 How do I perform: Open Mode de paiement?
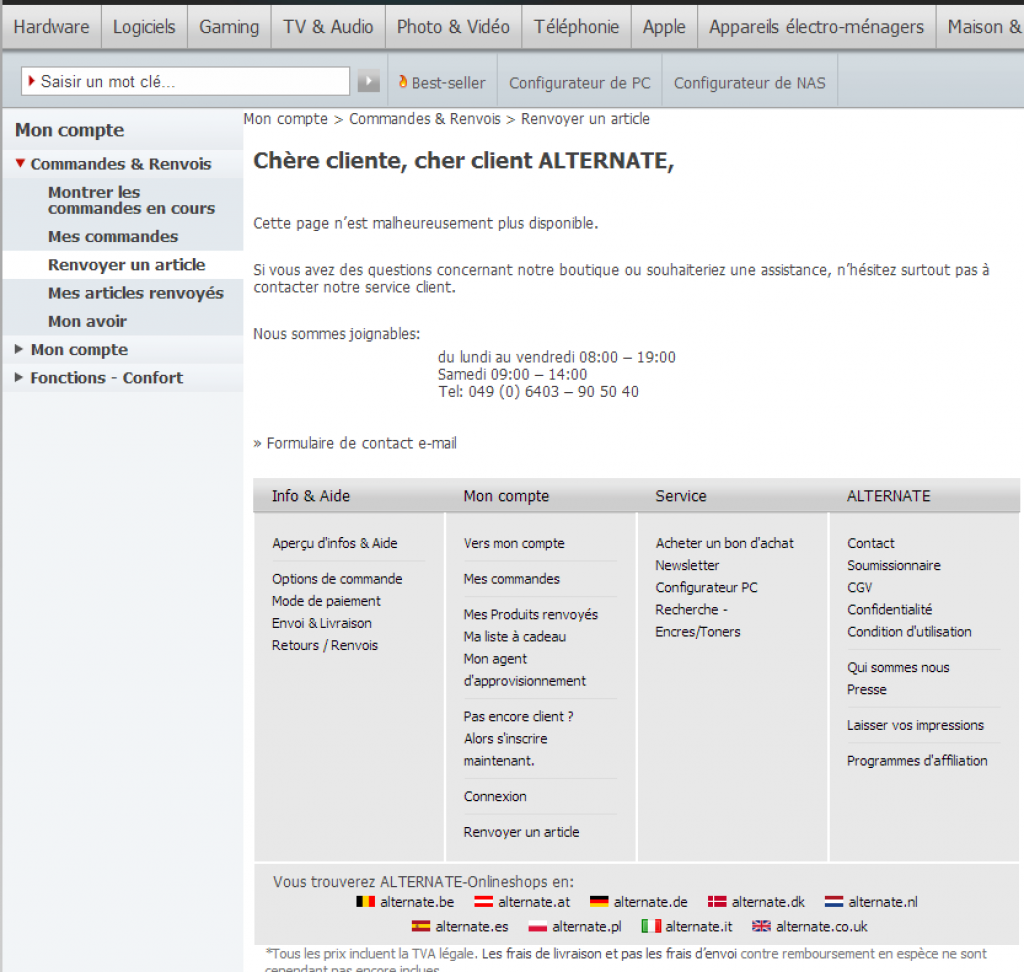tap(326, 601)
